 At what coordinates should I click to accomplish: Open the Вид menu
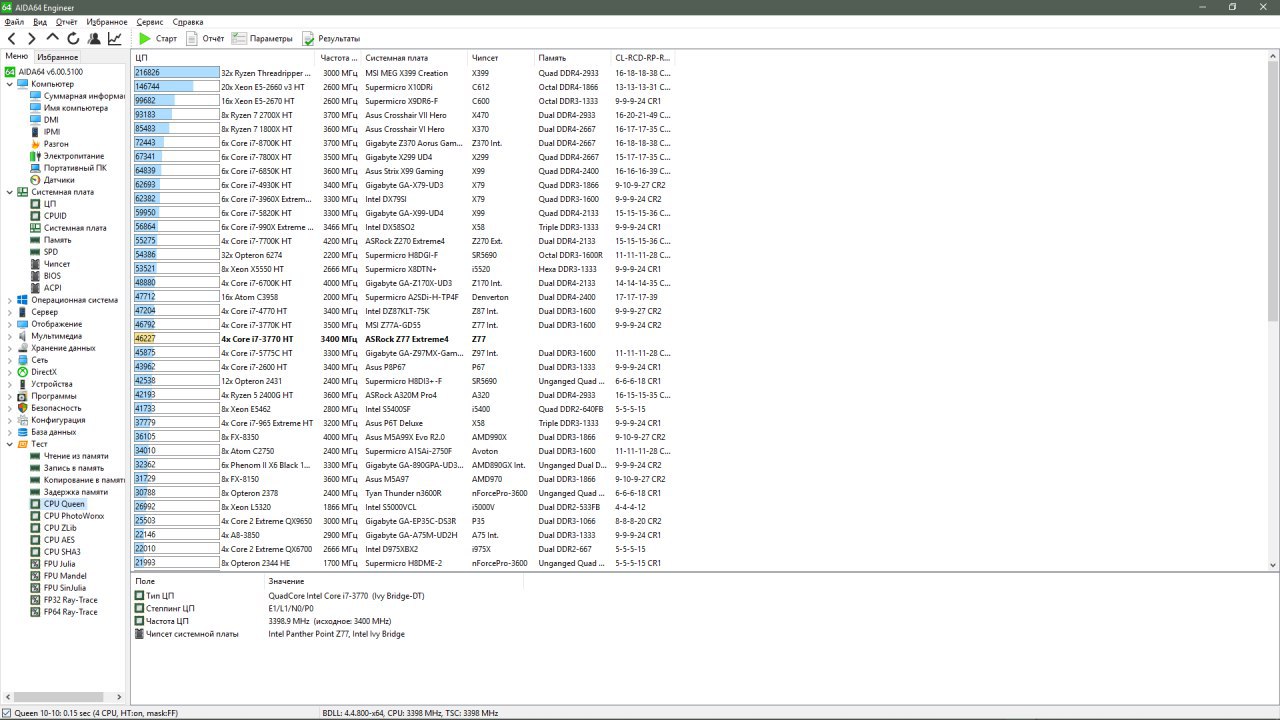pyautogui.click(x=40, y=21)
